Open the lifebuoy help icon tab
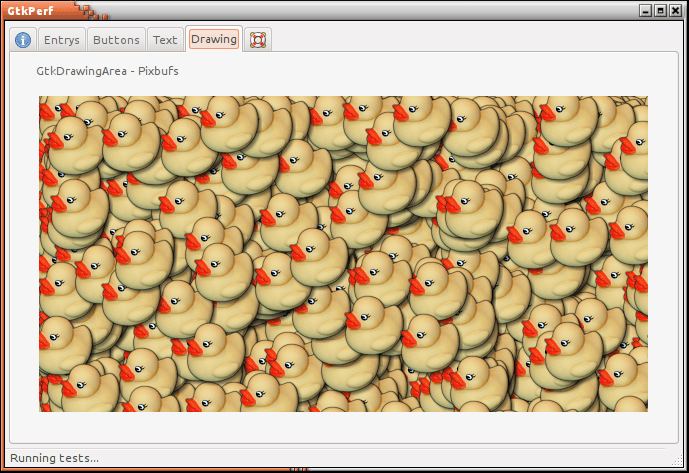 click(x=258, y=40)
